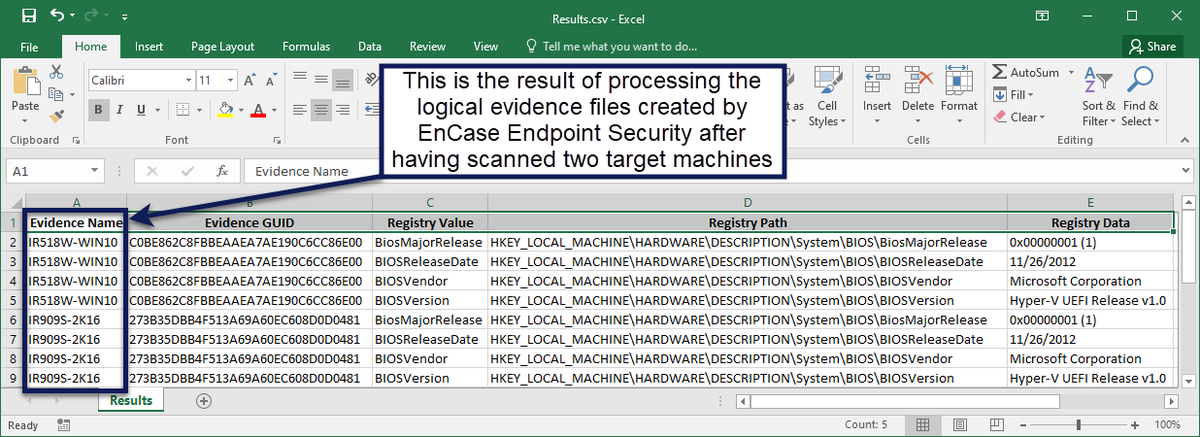Apply red font color
1200x437 pixels.
[x=258, y=109]
